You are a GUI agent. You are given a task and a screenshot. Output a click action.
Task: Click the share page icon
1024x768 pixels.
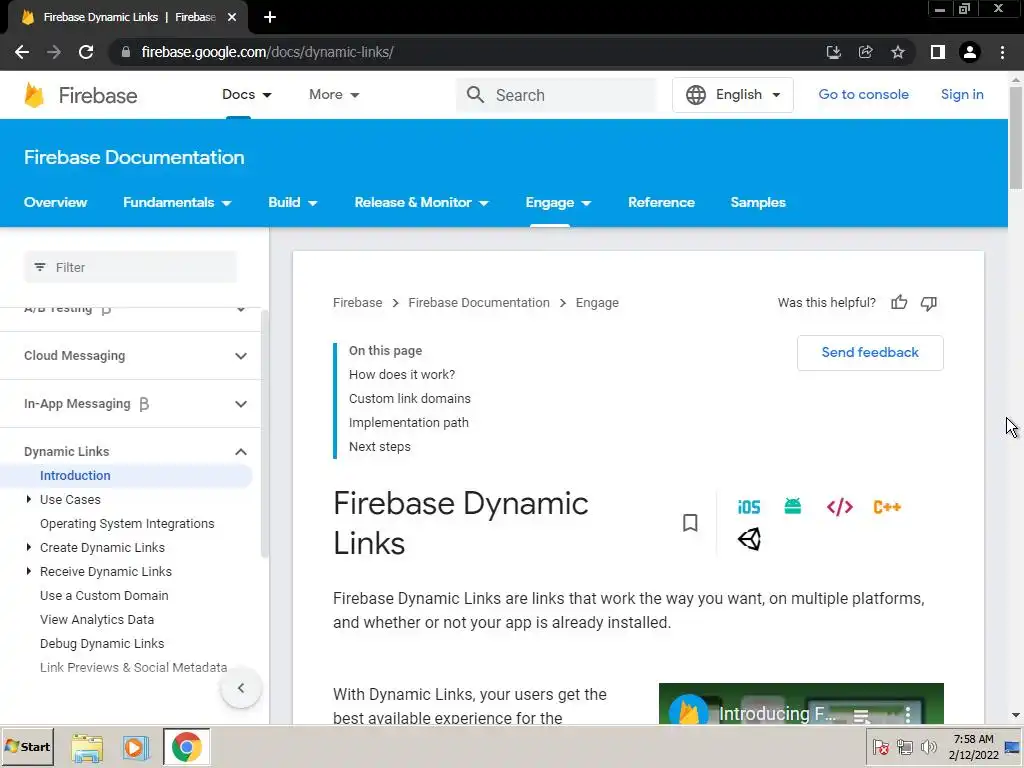coord(865,52)
